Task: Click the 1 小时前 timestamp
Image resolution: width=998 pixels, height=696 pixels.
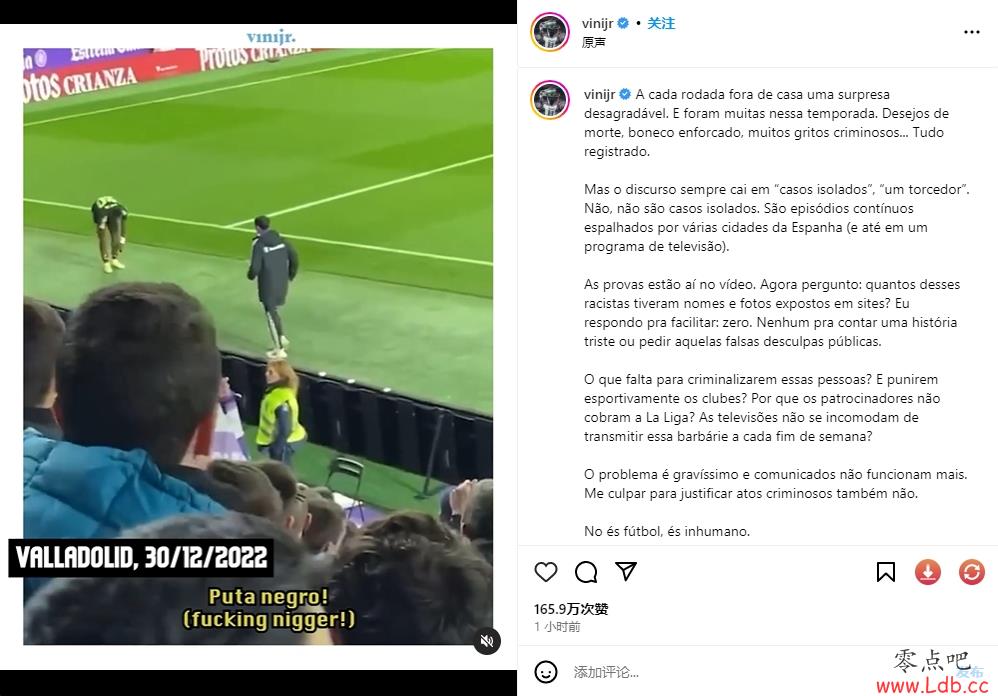Action: [x=557, y=627]
